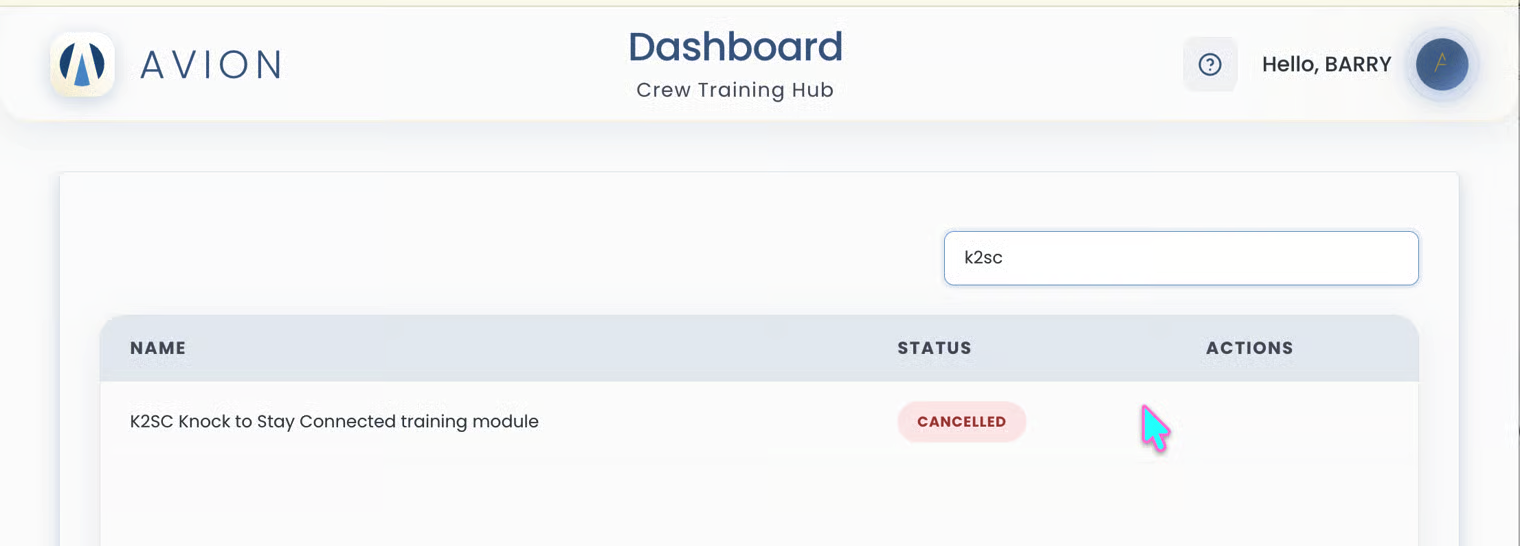This screenshot has height=546, width=1520.
Task: Click the page background left of the card
Action: coord(30,350)
